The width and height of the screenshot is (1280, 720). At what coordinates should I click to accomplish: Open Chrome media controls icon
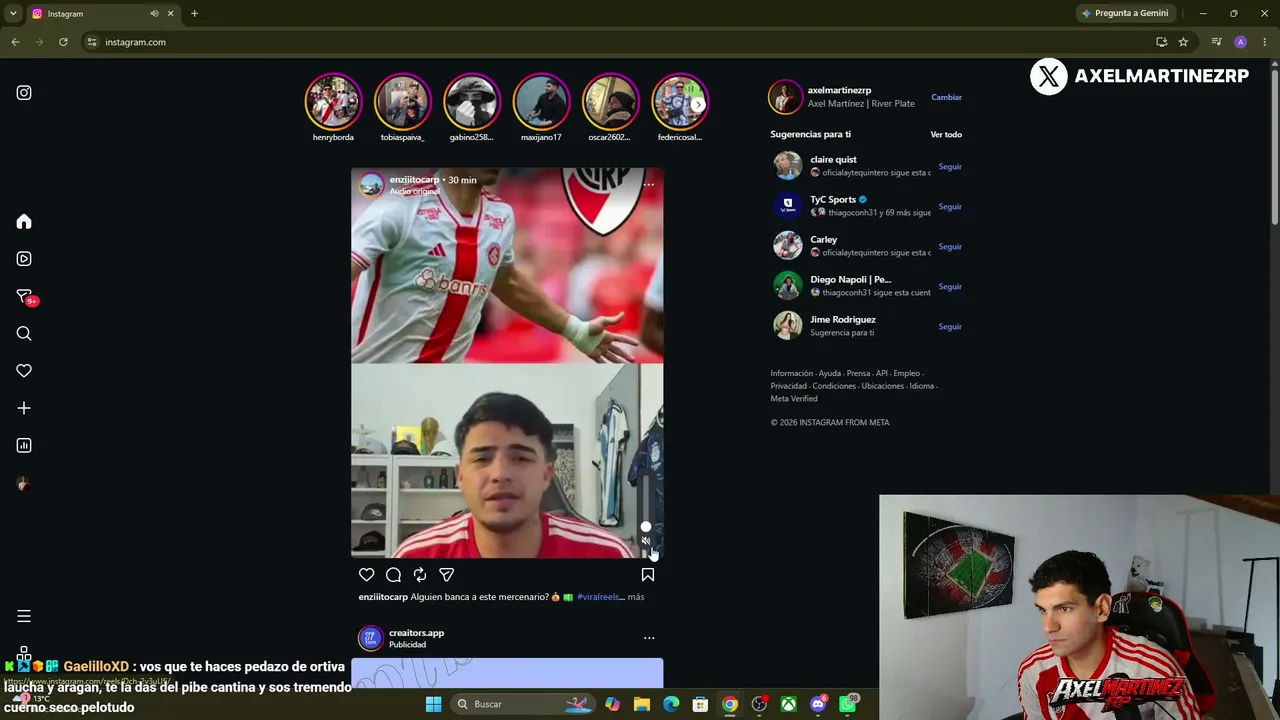point(1216,42)
